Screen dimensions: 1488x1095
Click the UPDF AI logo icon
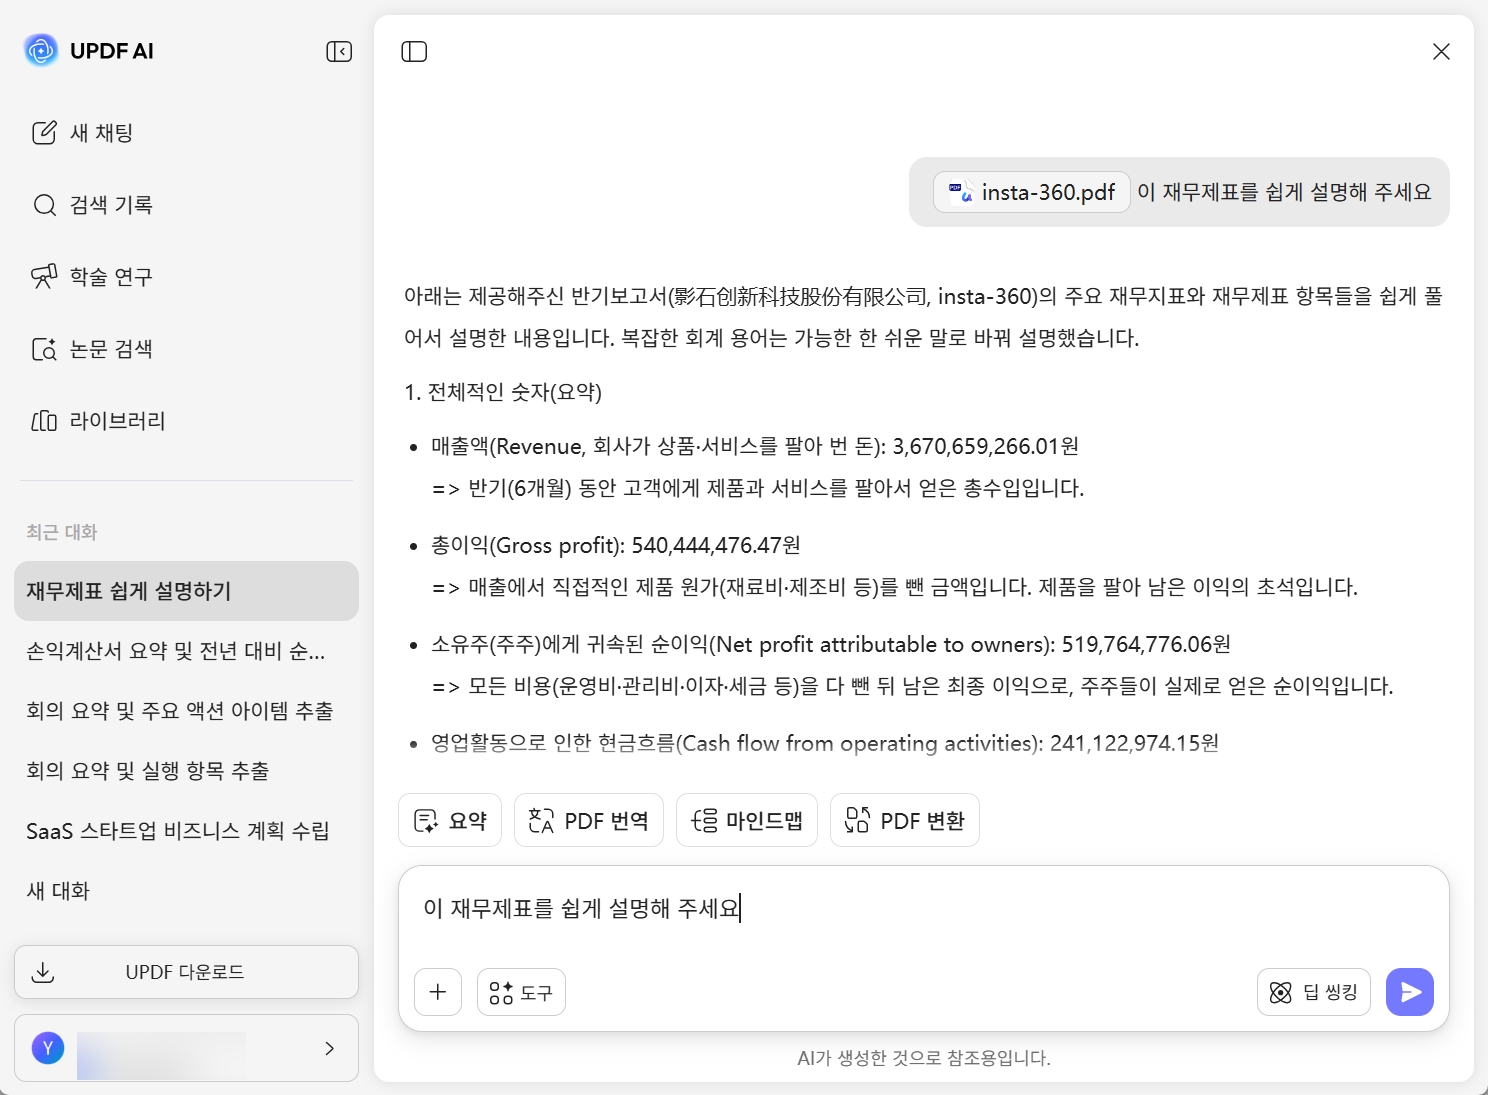click(x=41, y=51)
